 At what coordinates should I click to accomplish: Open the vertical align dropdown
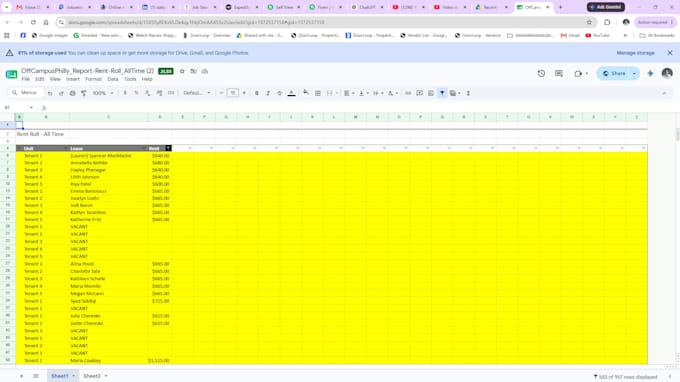tap(363, 93)
